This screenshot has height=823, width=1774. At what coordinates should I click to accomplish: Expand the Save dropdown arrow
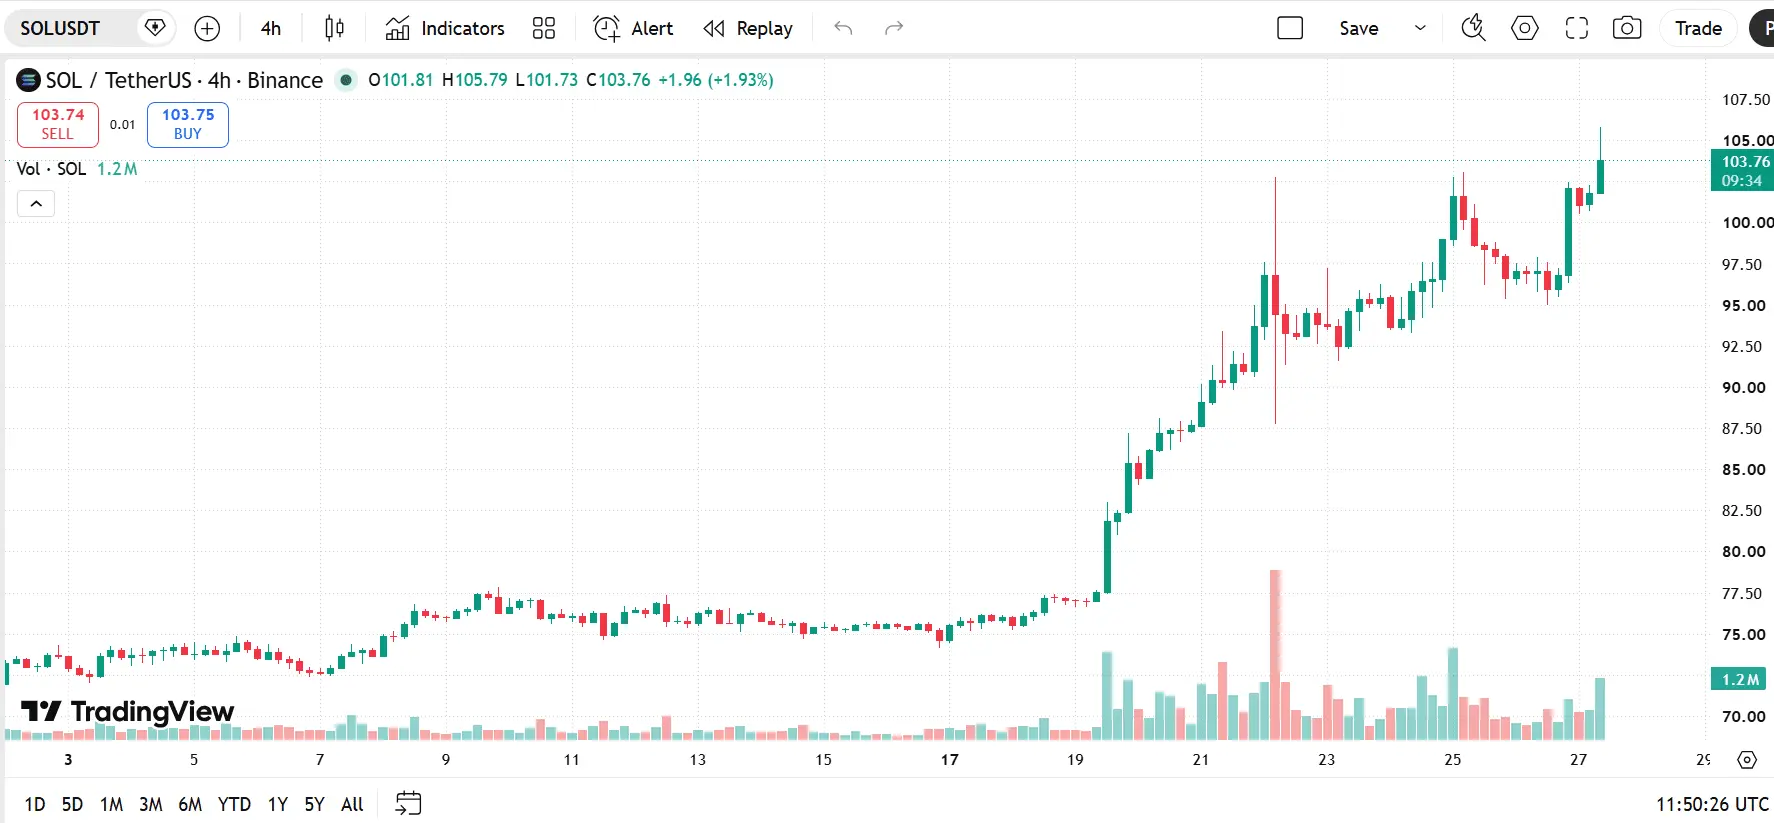click(x=1420, y=28)
